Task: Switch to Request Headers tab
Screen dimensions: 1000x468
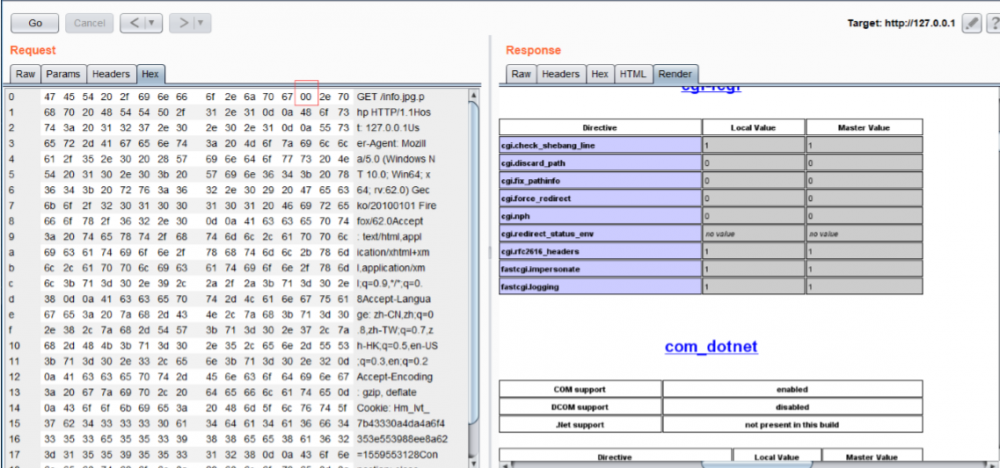Action: pyautogui.click(x=111, y=74)
